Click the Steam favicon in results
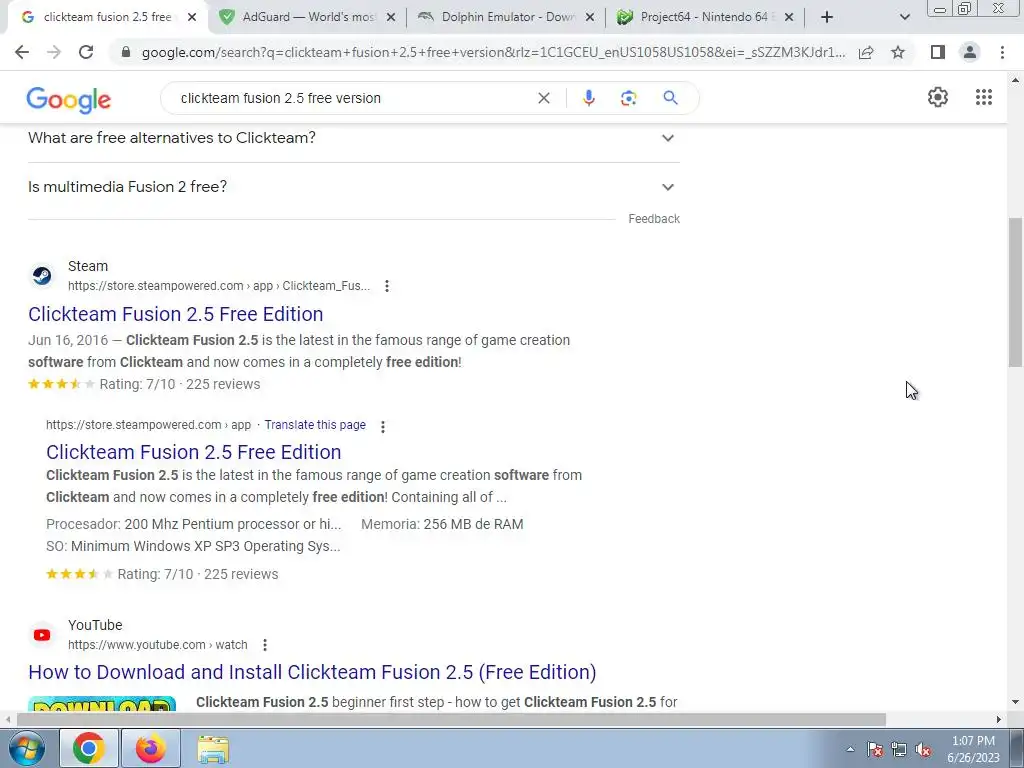1024x768 pixels. click(42, 276)
